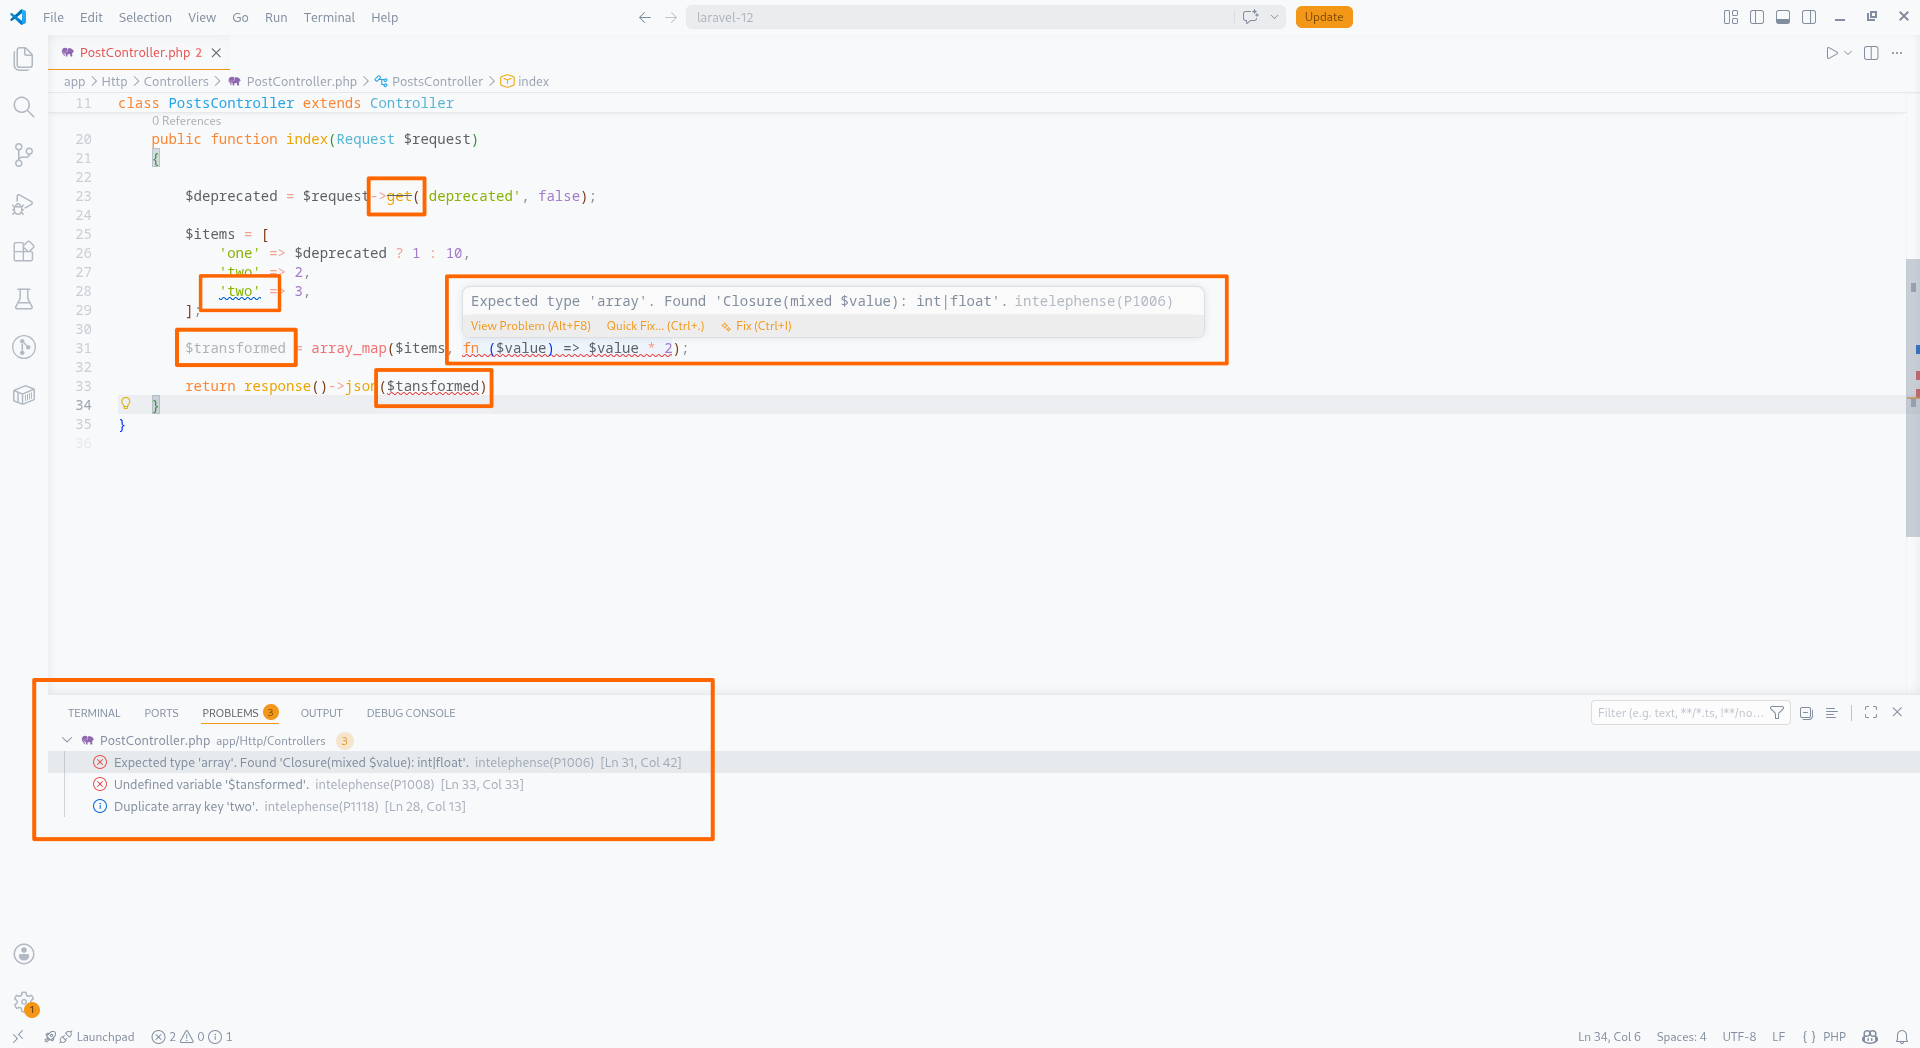
Task: Click the 0 References code lens
Action: tap(186, 121)
